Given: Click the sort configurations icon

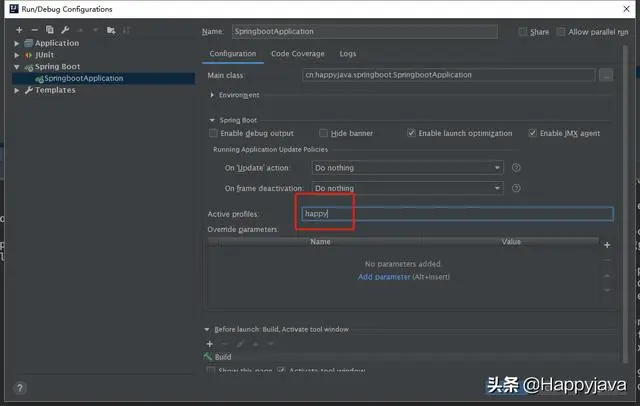Looking at the screenshot, I should (126, 30).
